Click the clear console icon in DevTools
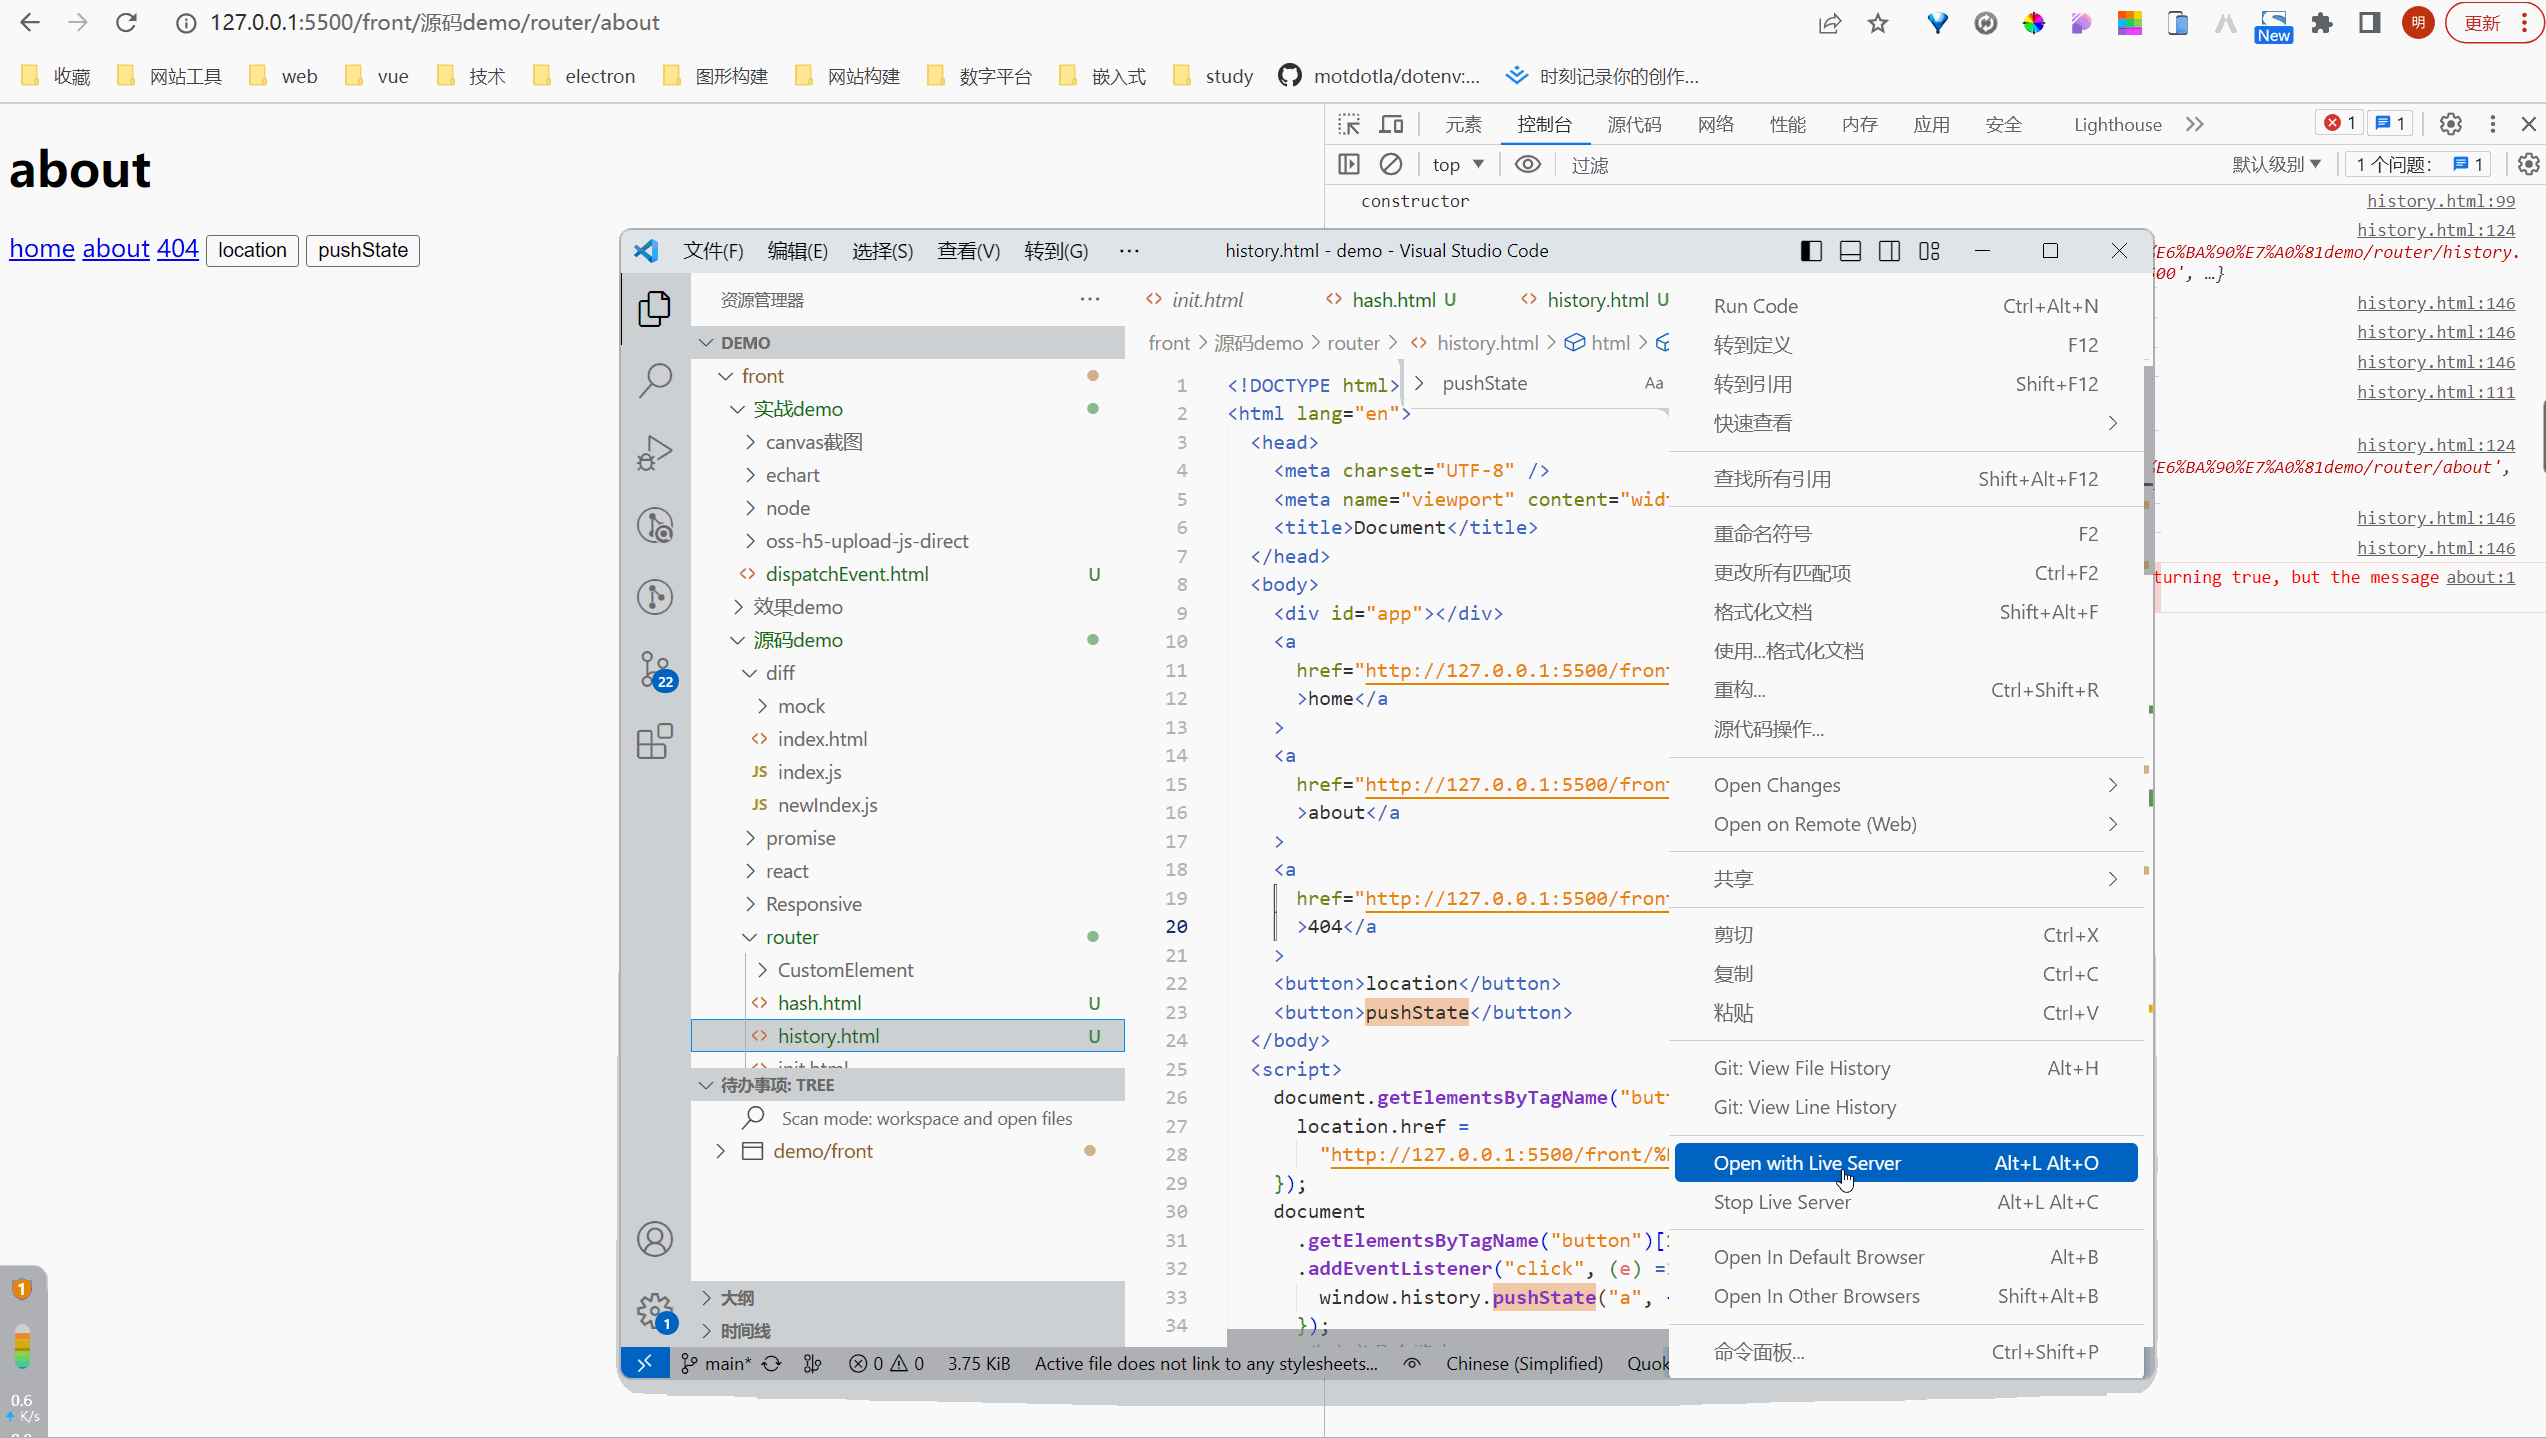This screenshot has height=1438, width=2546. coord(1391,164)
